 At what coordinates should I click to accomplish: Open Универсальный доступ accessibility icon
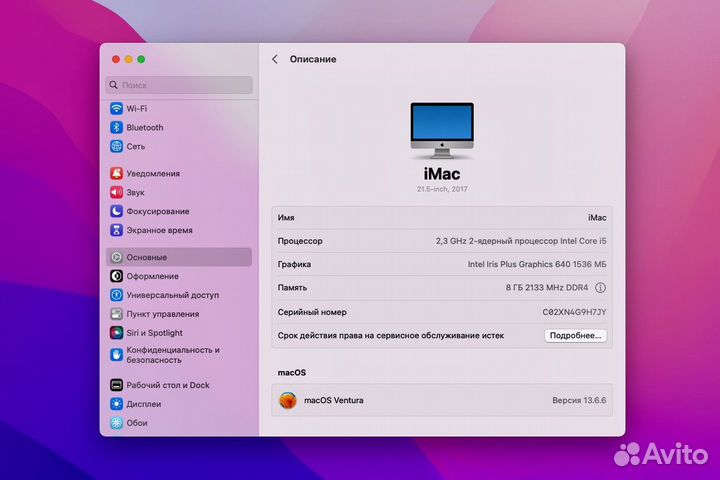pyautogui.click(x=117, y=295)
